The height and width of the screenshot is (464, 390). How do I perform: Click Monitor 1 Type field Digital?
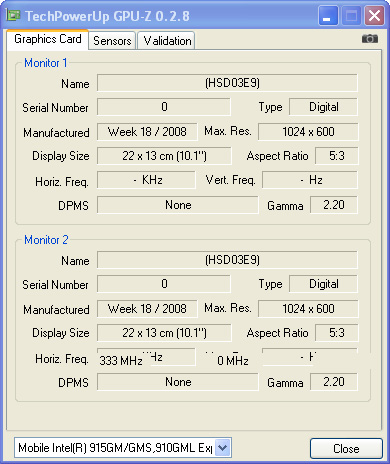[x=323, y=107]
